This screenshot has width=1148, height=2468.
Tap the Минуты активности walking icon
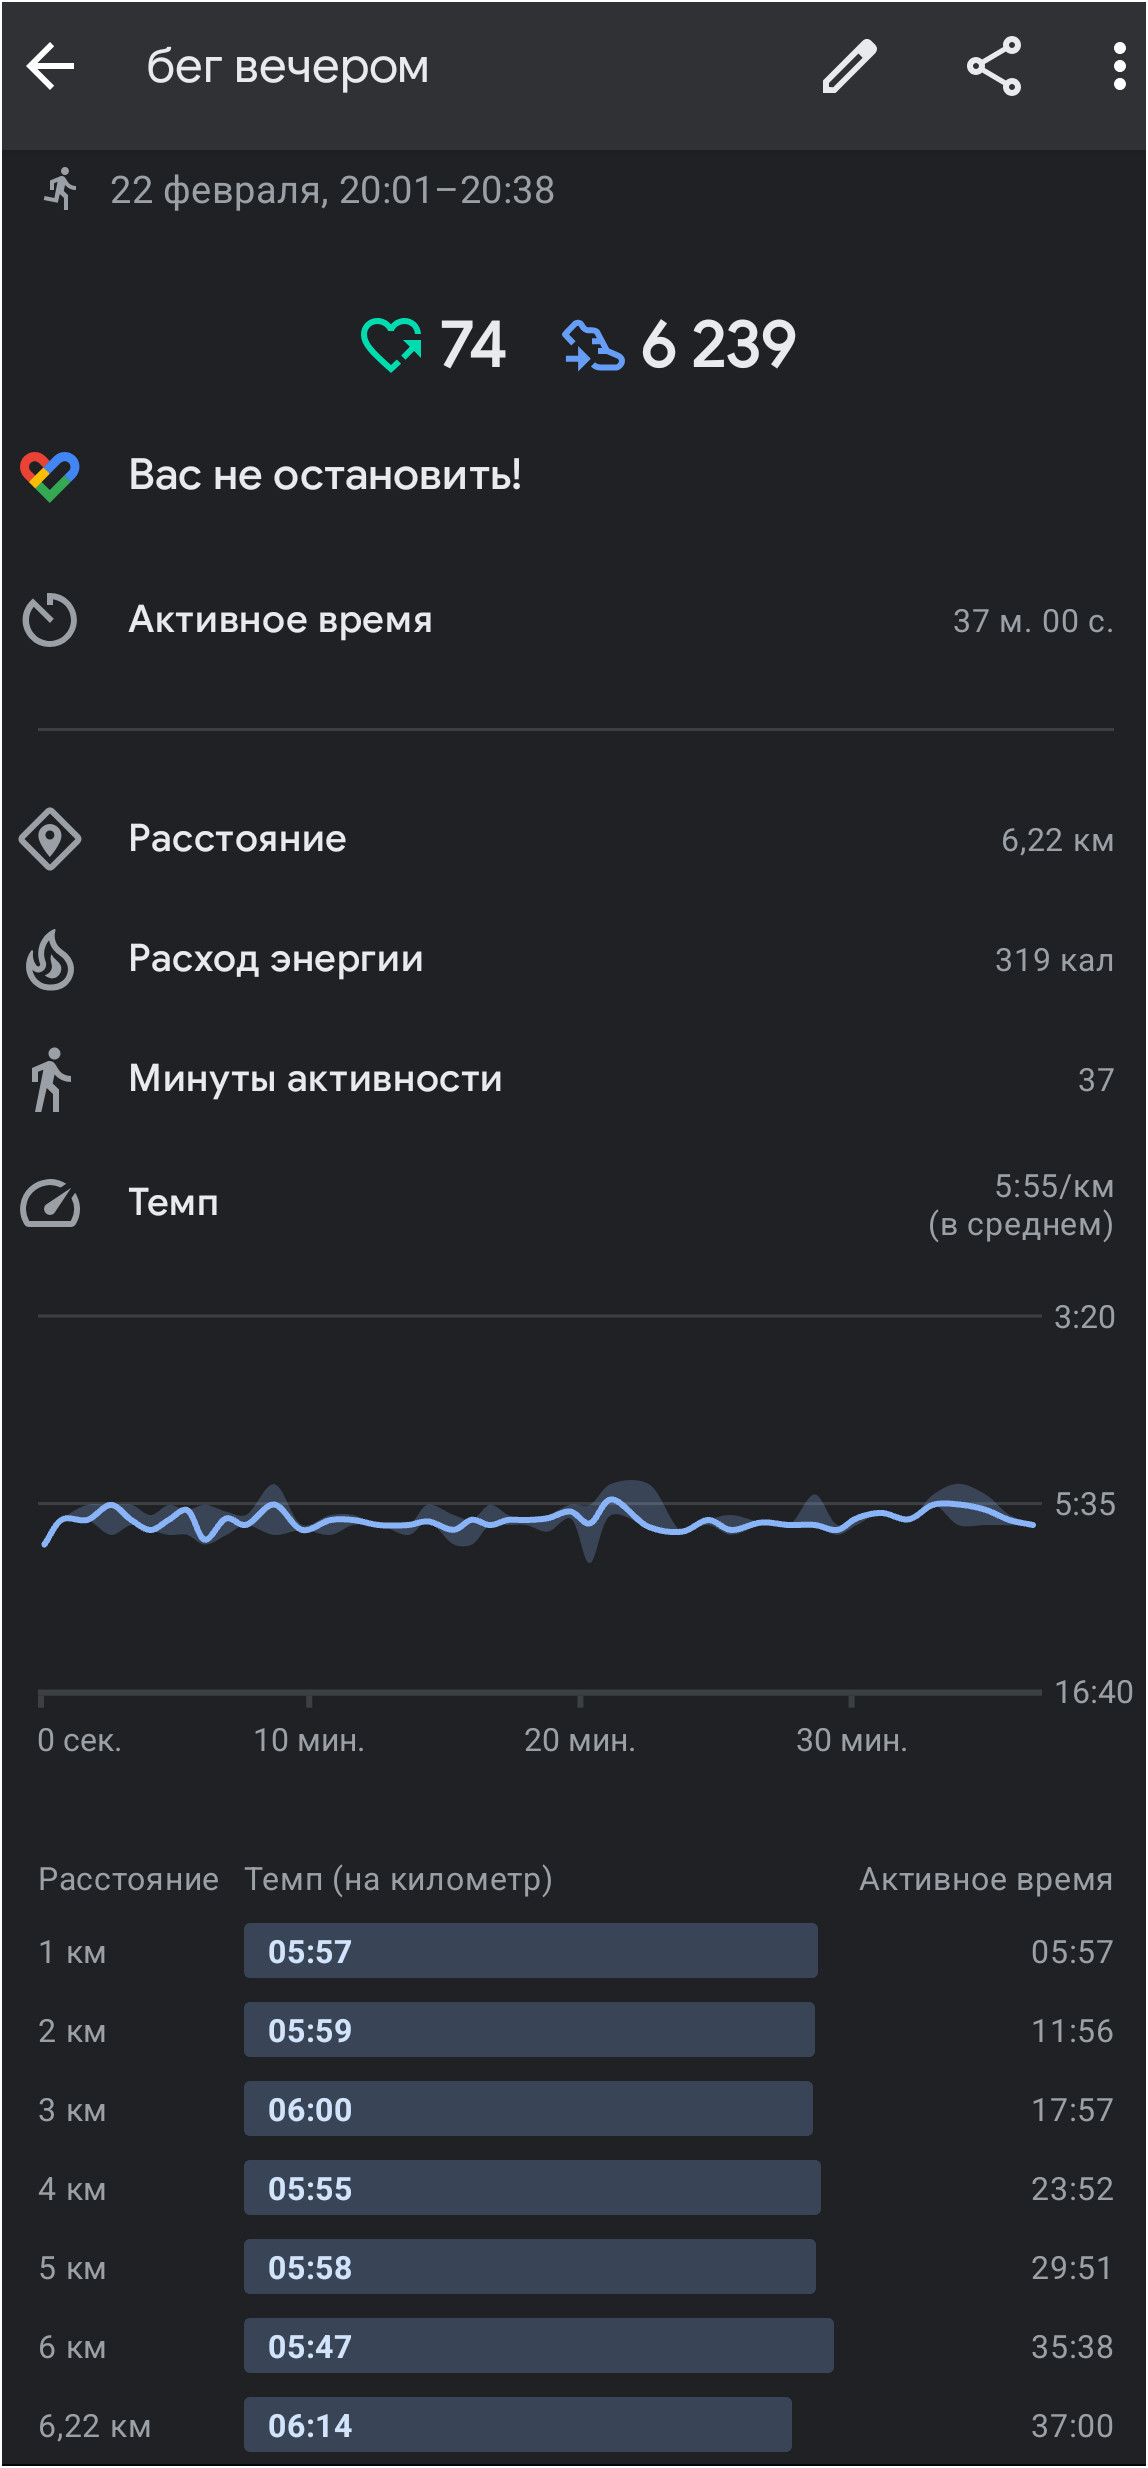pos(50,1080)
